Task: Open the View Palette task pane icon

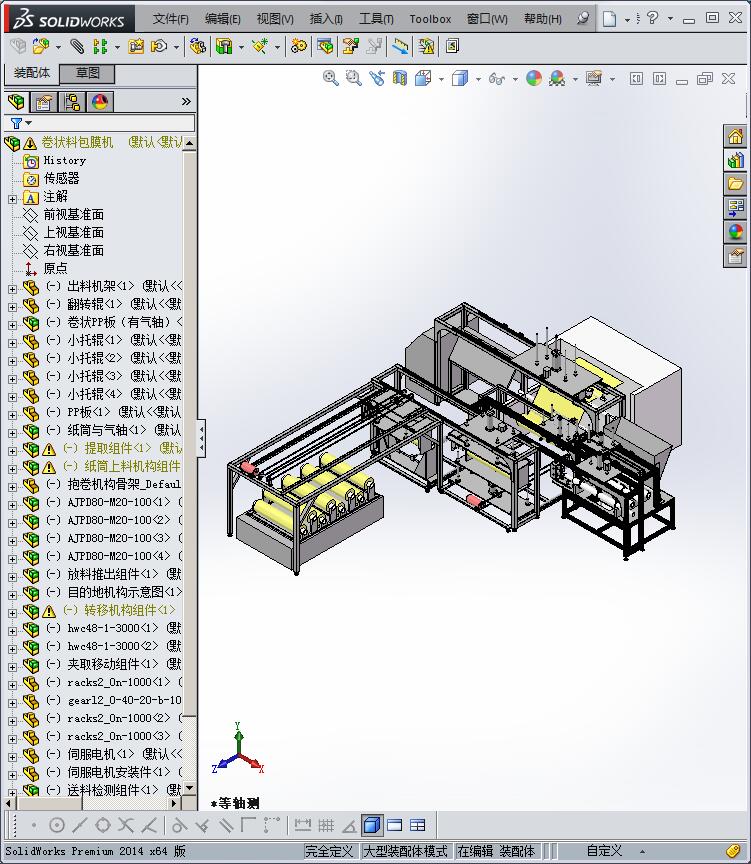Action: 736,208
